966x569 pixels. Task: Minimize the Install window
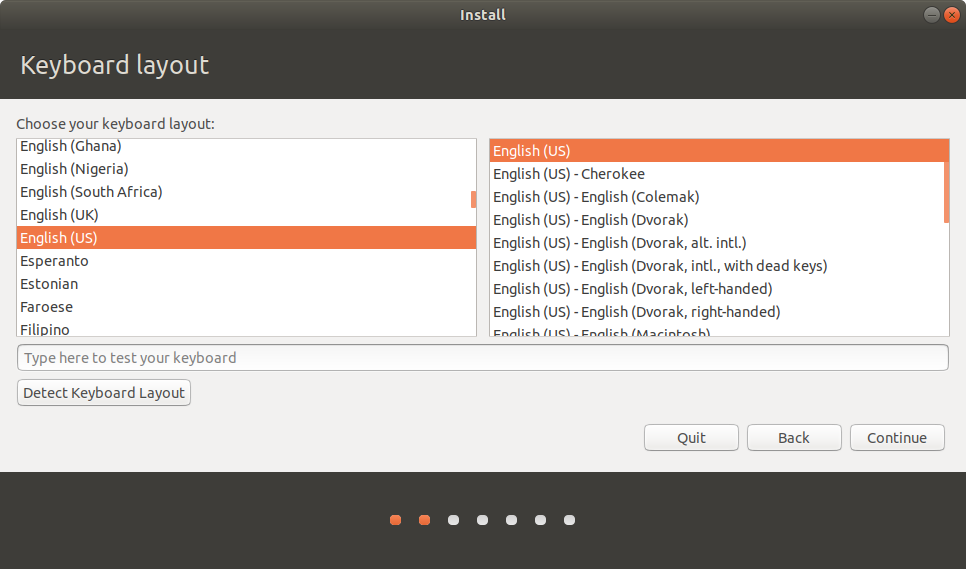pyautogui.click(x=932, y=15)
